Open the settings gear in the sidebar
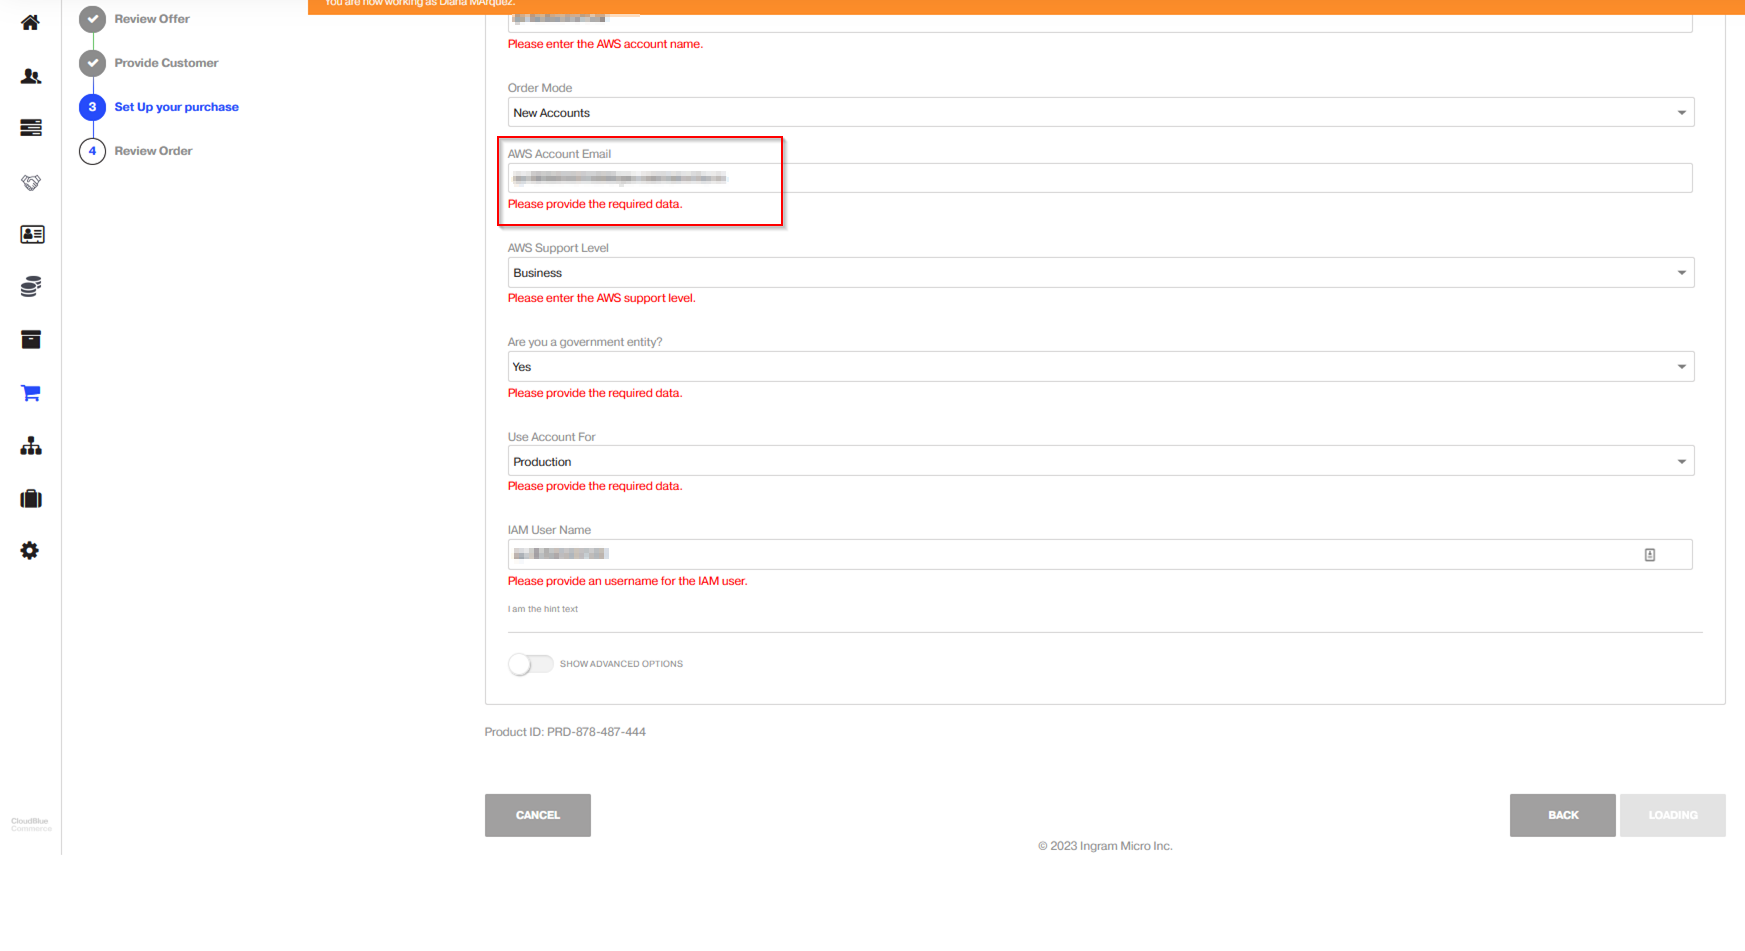Image resolution: width=1745 pixels, height=951 pixels. [x=30, y=551]
